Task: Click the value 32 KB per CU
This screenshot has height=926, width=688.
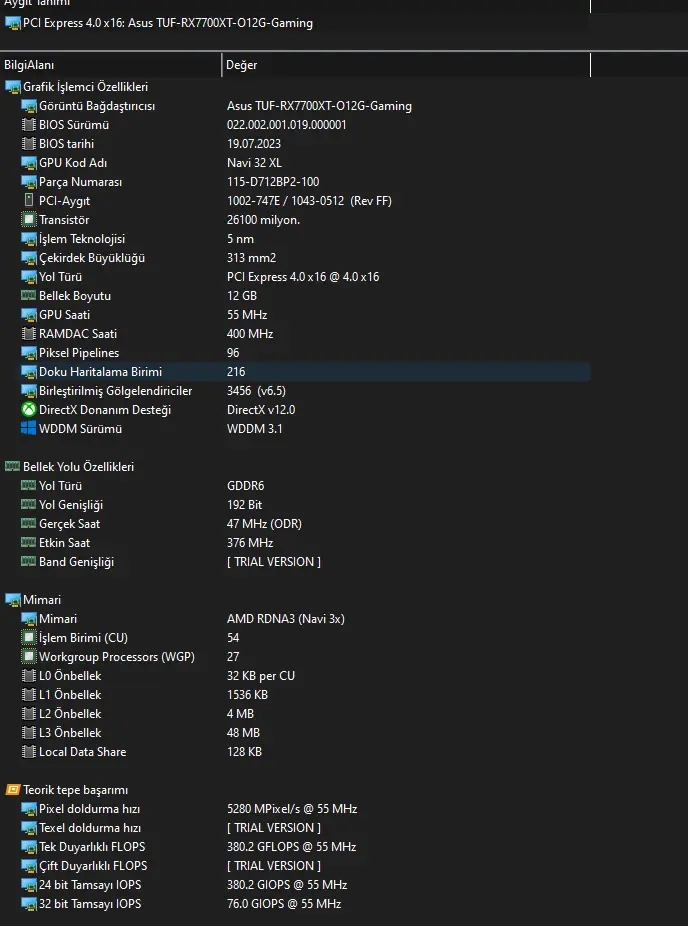Action: click(x=260, y=676)
